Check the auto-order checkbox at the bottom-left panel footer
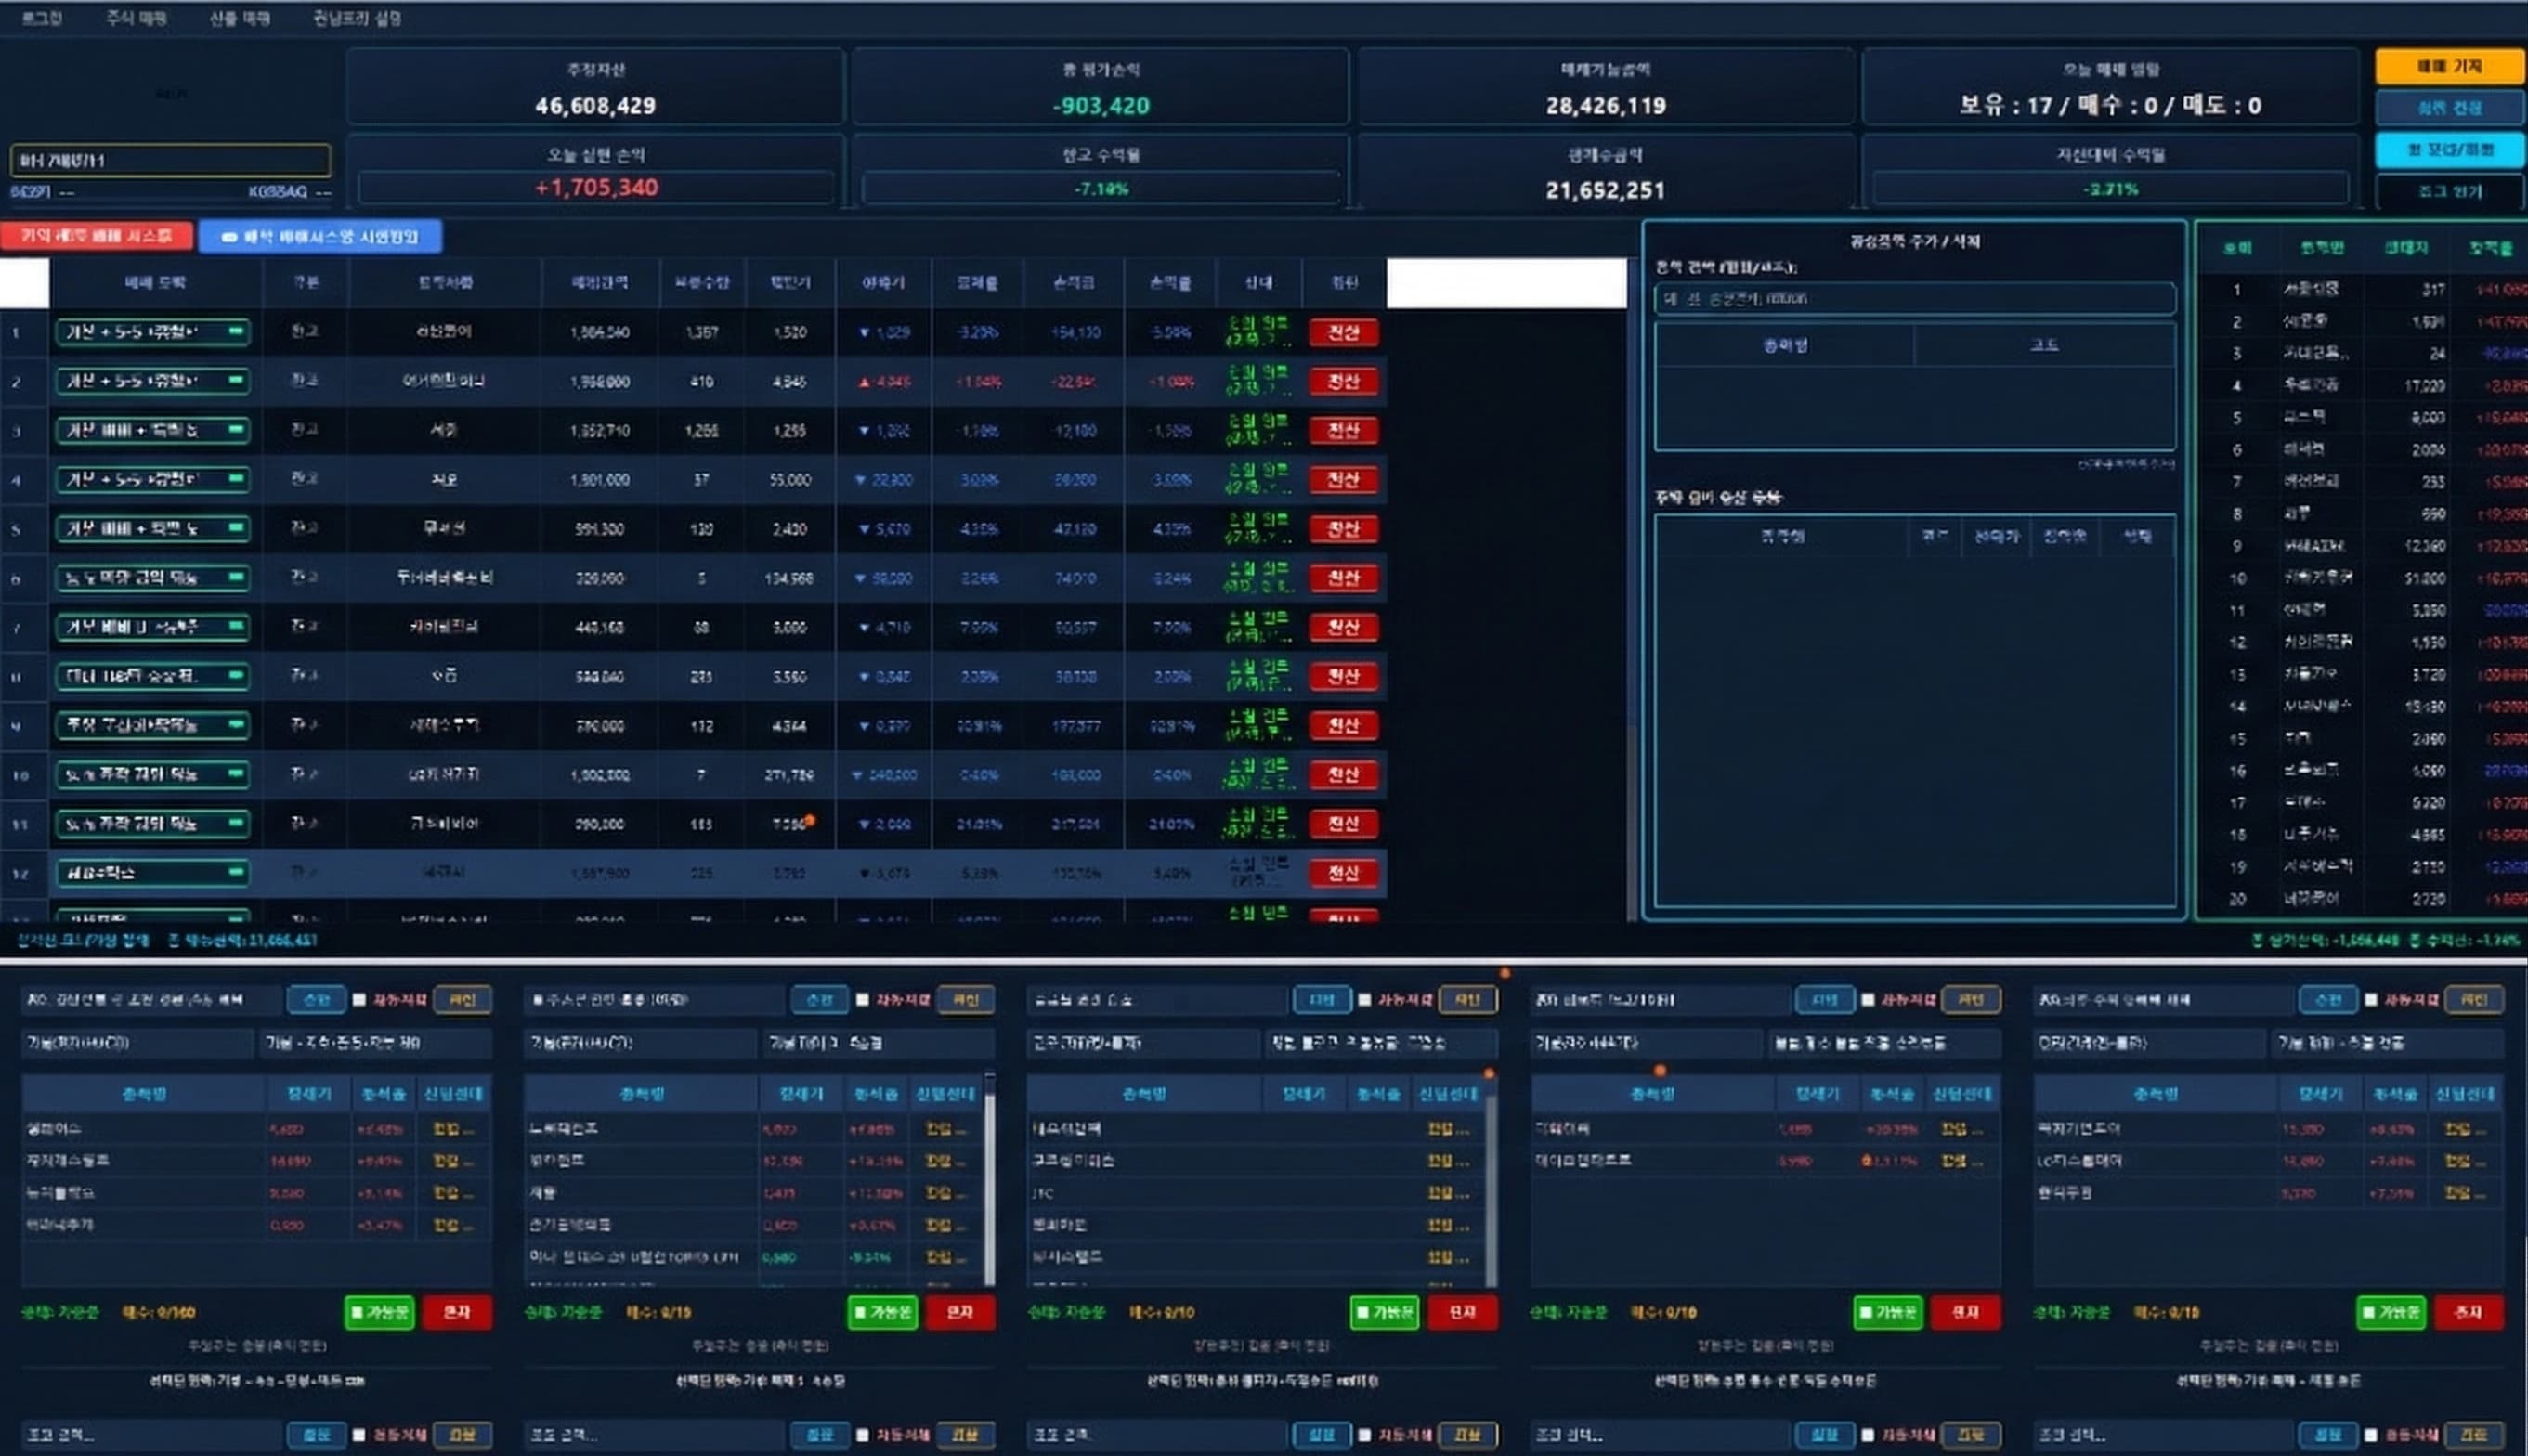 (x=359, y=1434)
